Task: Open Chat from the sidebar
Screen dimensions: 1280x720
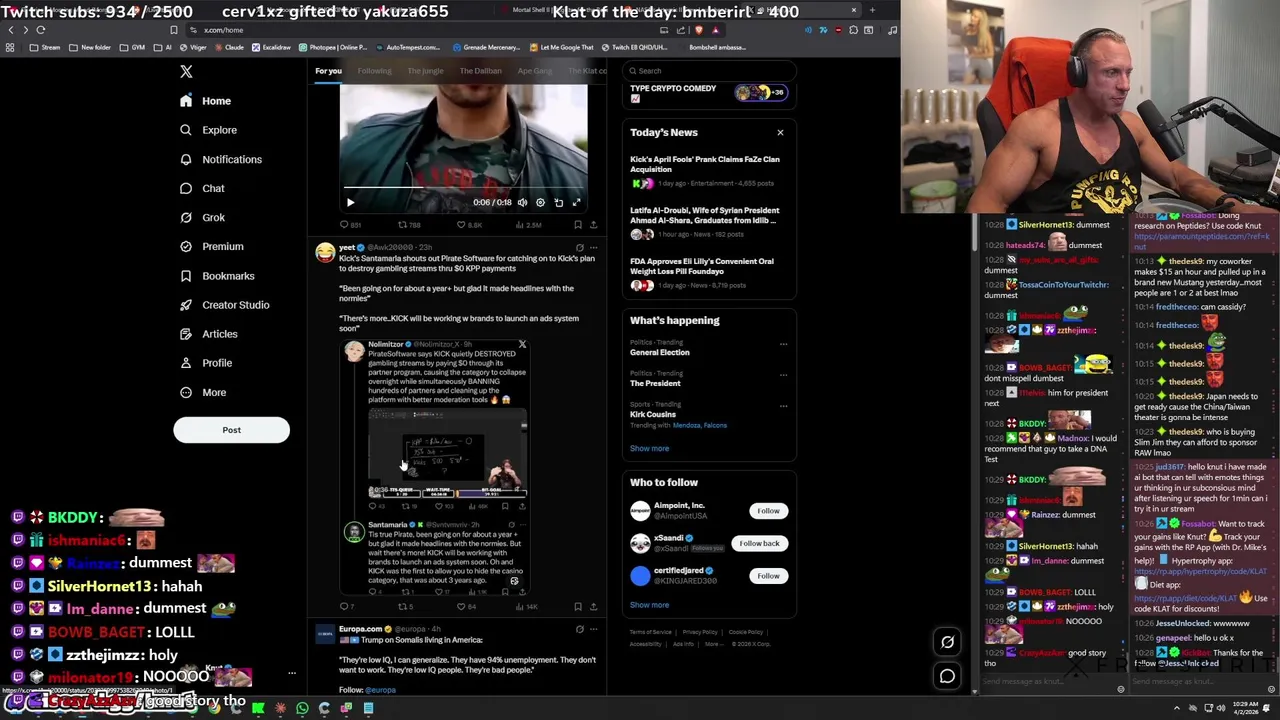Action: [x=201, y=188]
